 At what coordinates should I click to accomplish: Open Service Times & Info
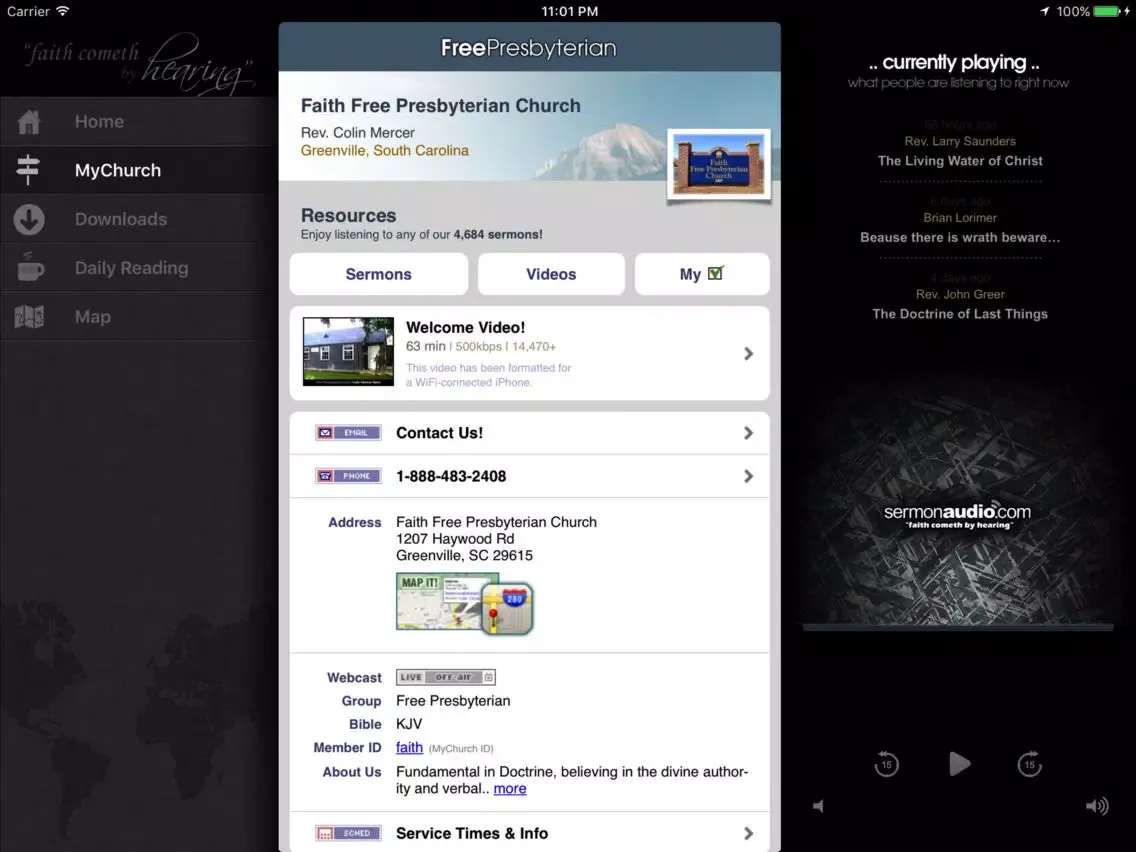point(472,833)
